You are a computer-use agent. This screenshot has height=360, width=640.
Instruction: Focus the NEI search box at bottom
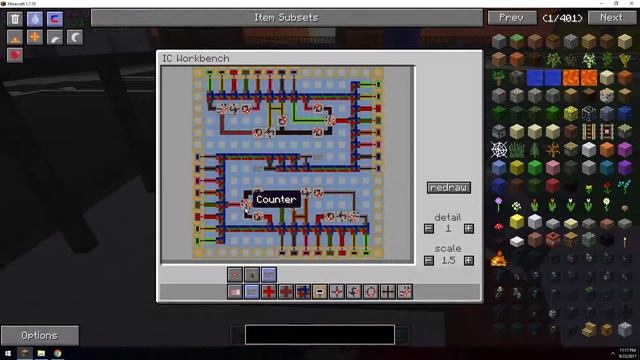pos(320,335)
